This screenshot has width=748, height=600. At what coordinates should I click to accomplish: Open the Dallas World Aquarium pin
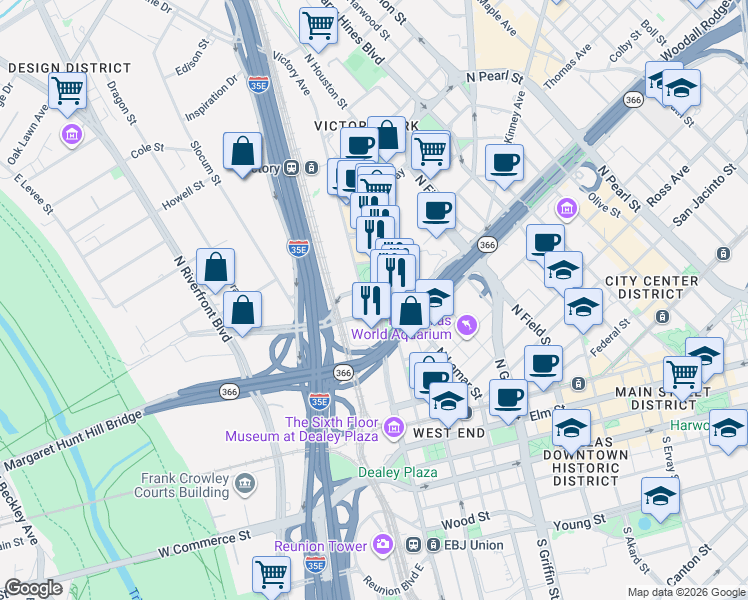pos(468,326)
